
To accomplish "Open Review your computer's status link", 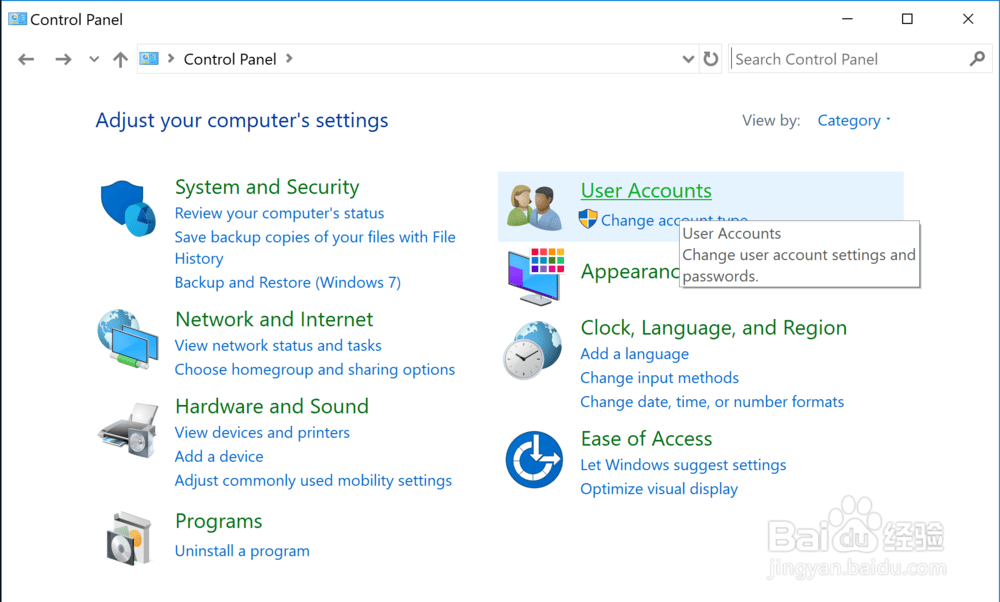I will point(279,213).
